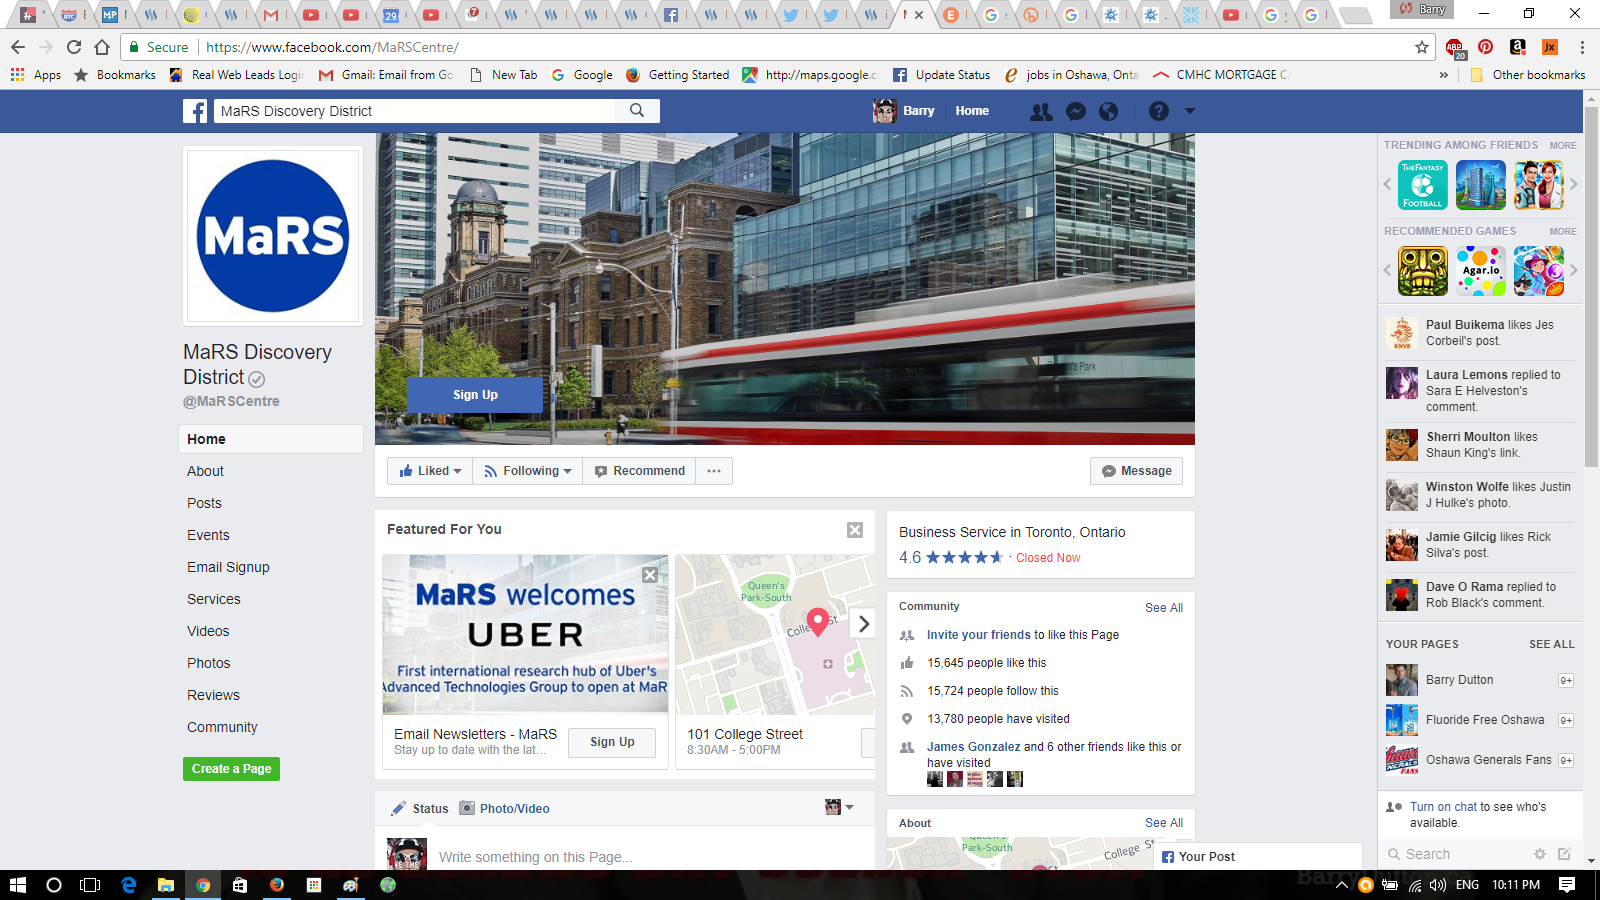
Task: Show next featured card arrow
Action: (864, 624)
